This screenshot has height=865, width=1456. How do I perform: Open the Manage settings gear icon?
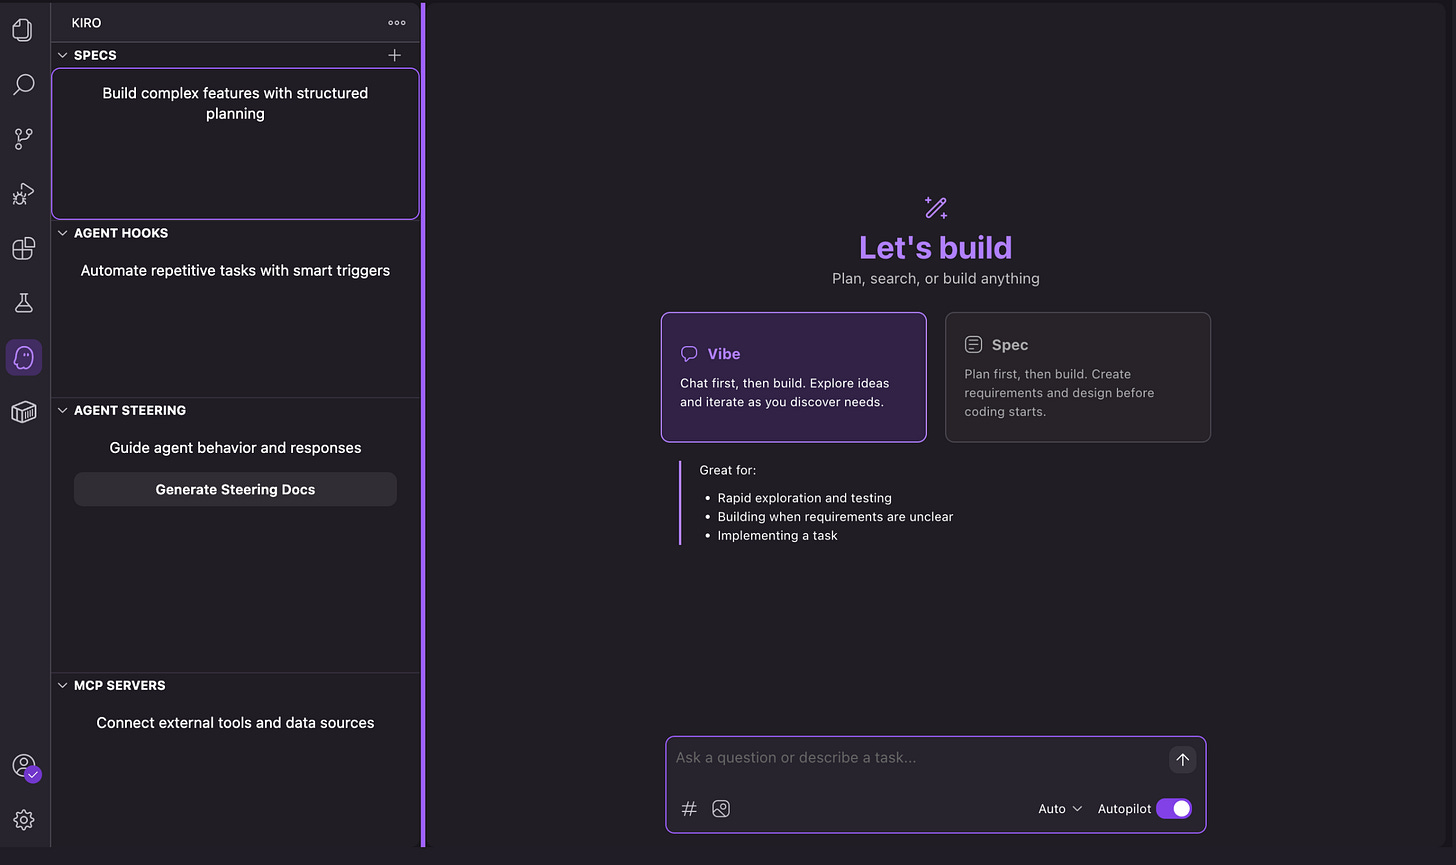(24, 820)
